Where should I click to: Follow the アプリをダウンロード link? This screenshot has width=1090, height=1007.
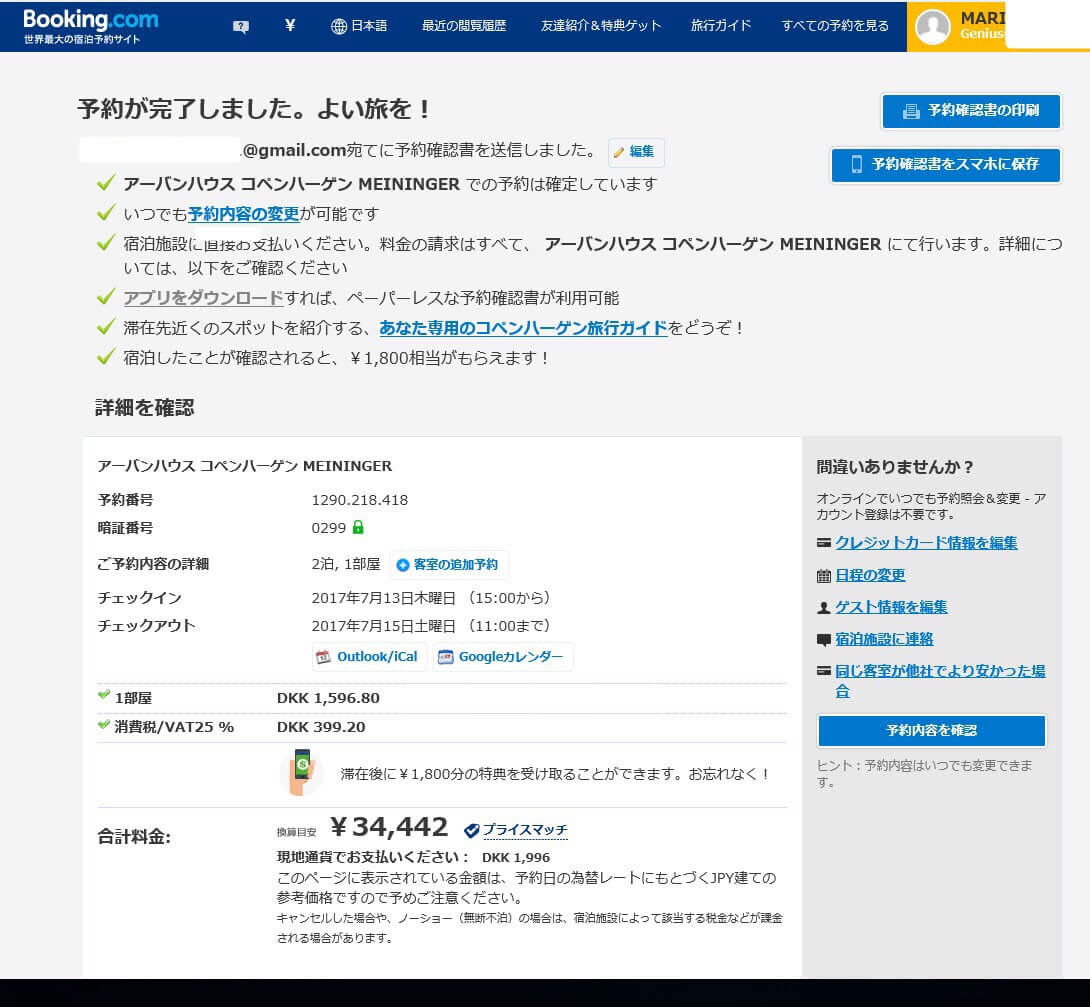(x=204, y=298)
